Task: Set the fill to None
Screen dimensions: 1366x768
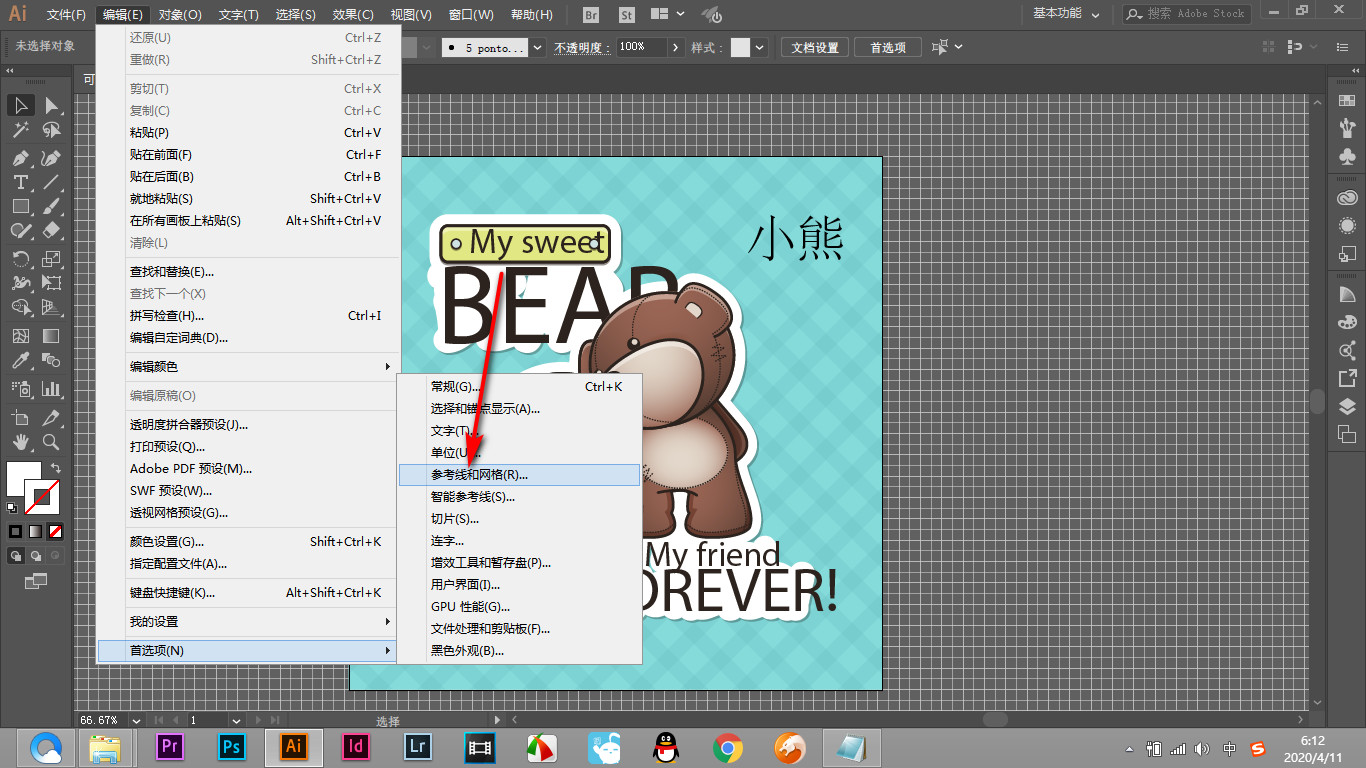Action: (56, 531)
